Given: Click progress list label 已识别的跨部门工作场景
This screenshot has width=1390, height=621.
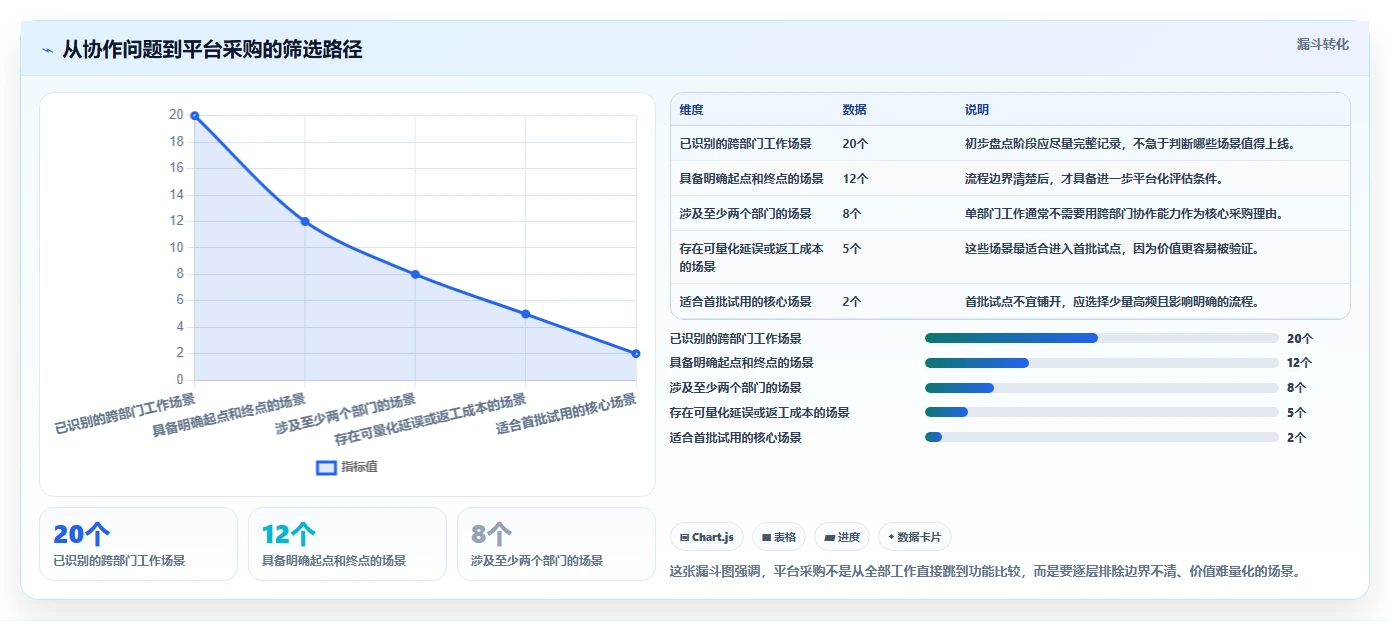Looking at the screenshot, I should (x=735, y=338).
